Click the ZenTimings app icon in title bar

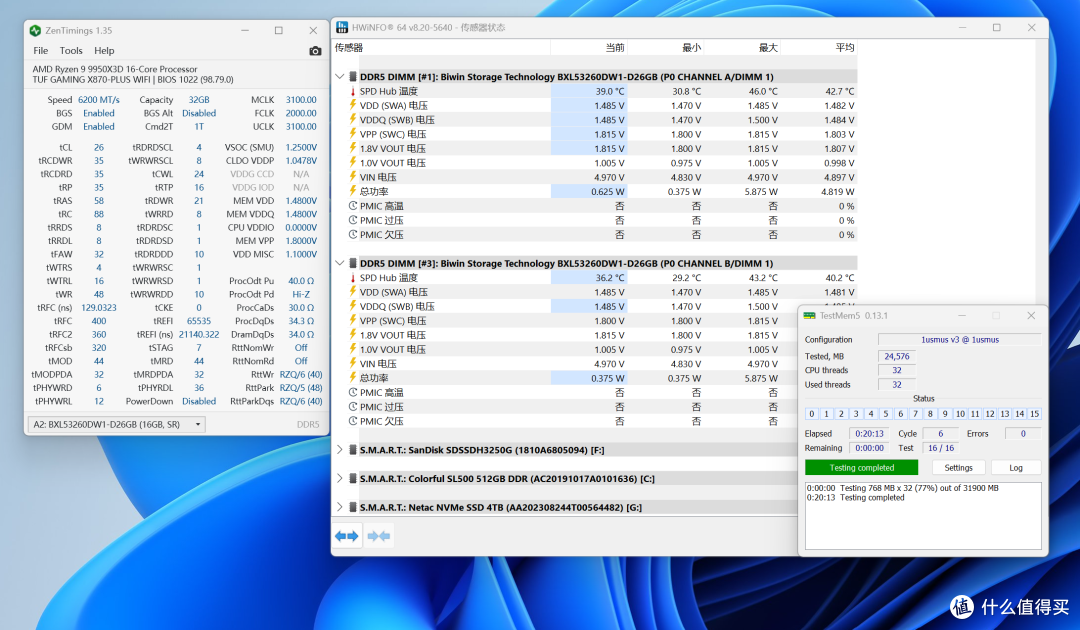(x=35, y=30)
